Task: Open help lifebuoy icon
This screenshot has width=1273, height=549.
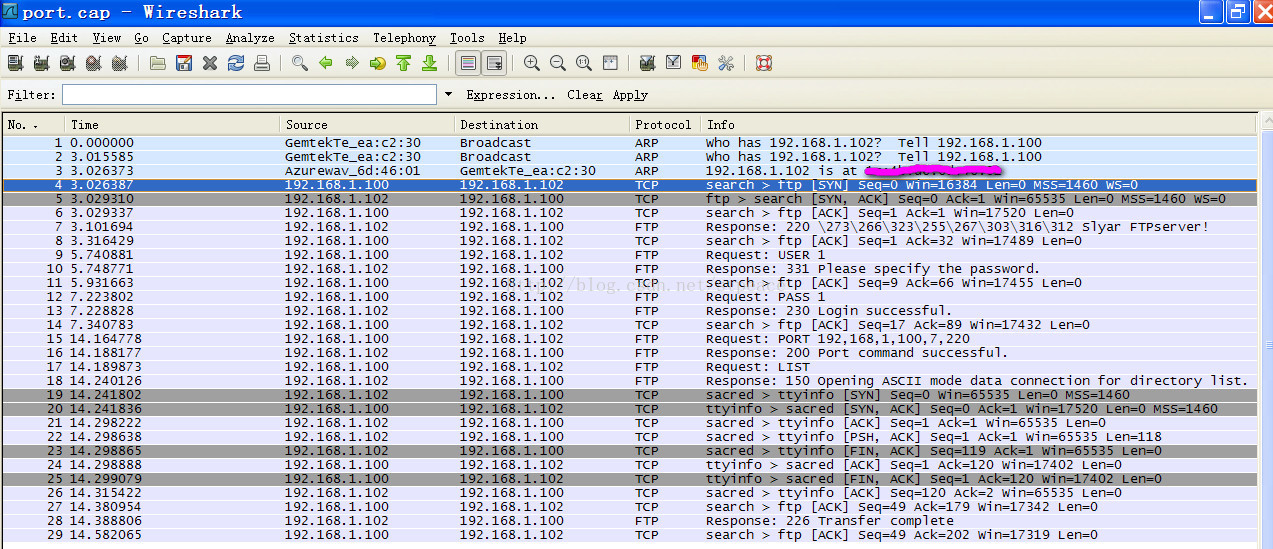Action: tap(764, 63)
